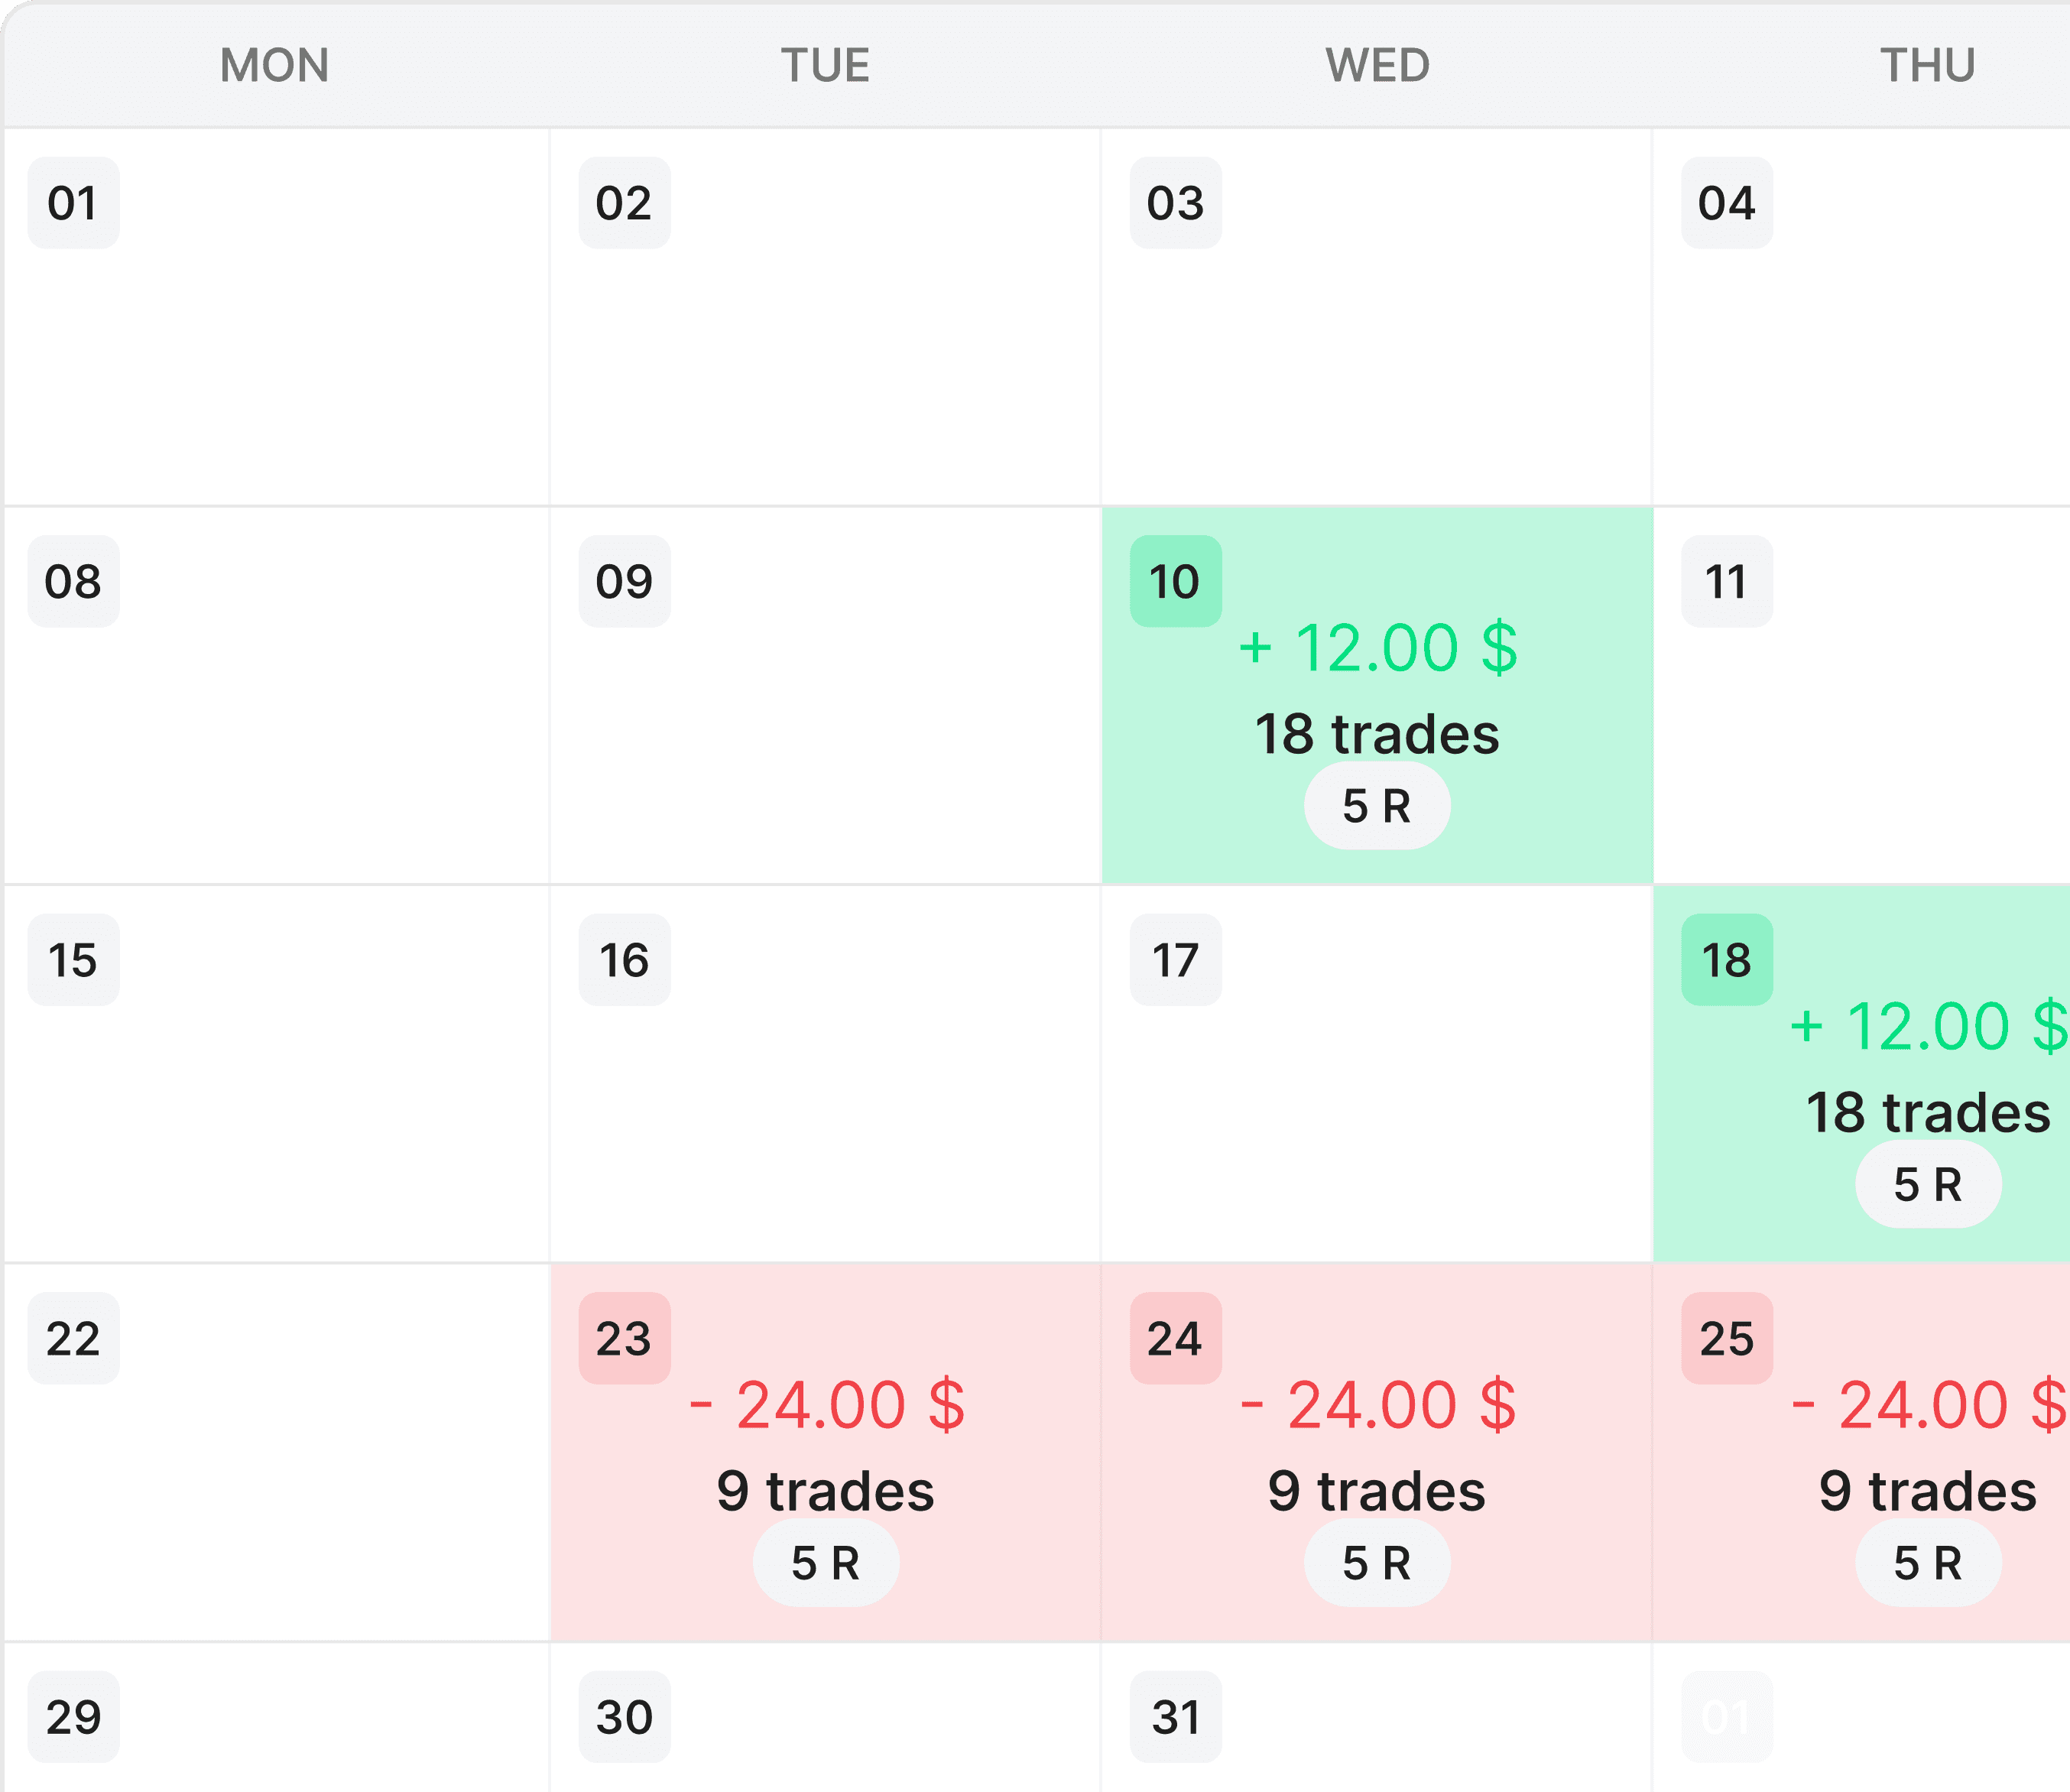Select the date badge 29
The width and height of the screenshot is (2070, 1792).
tap(73, 1717)
